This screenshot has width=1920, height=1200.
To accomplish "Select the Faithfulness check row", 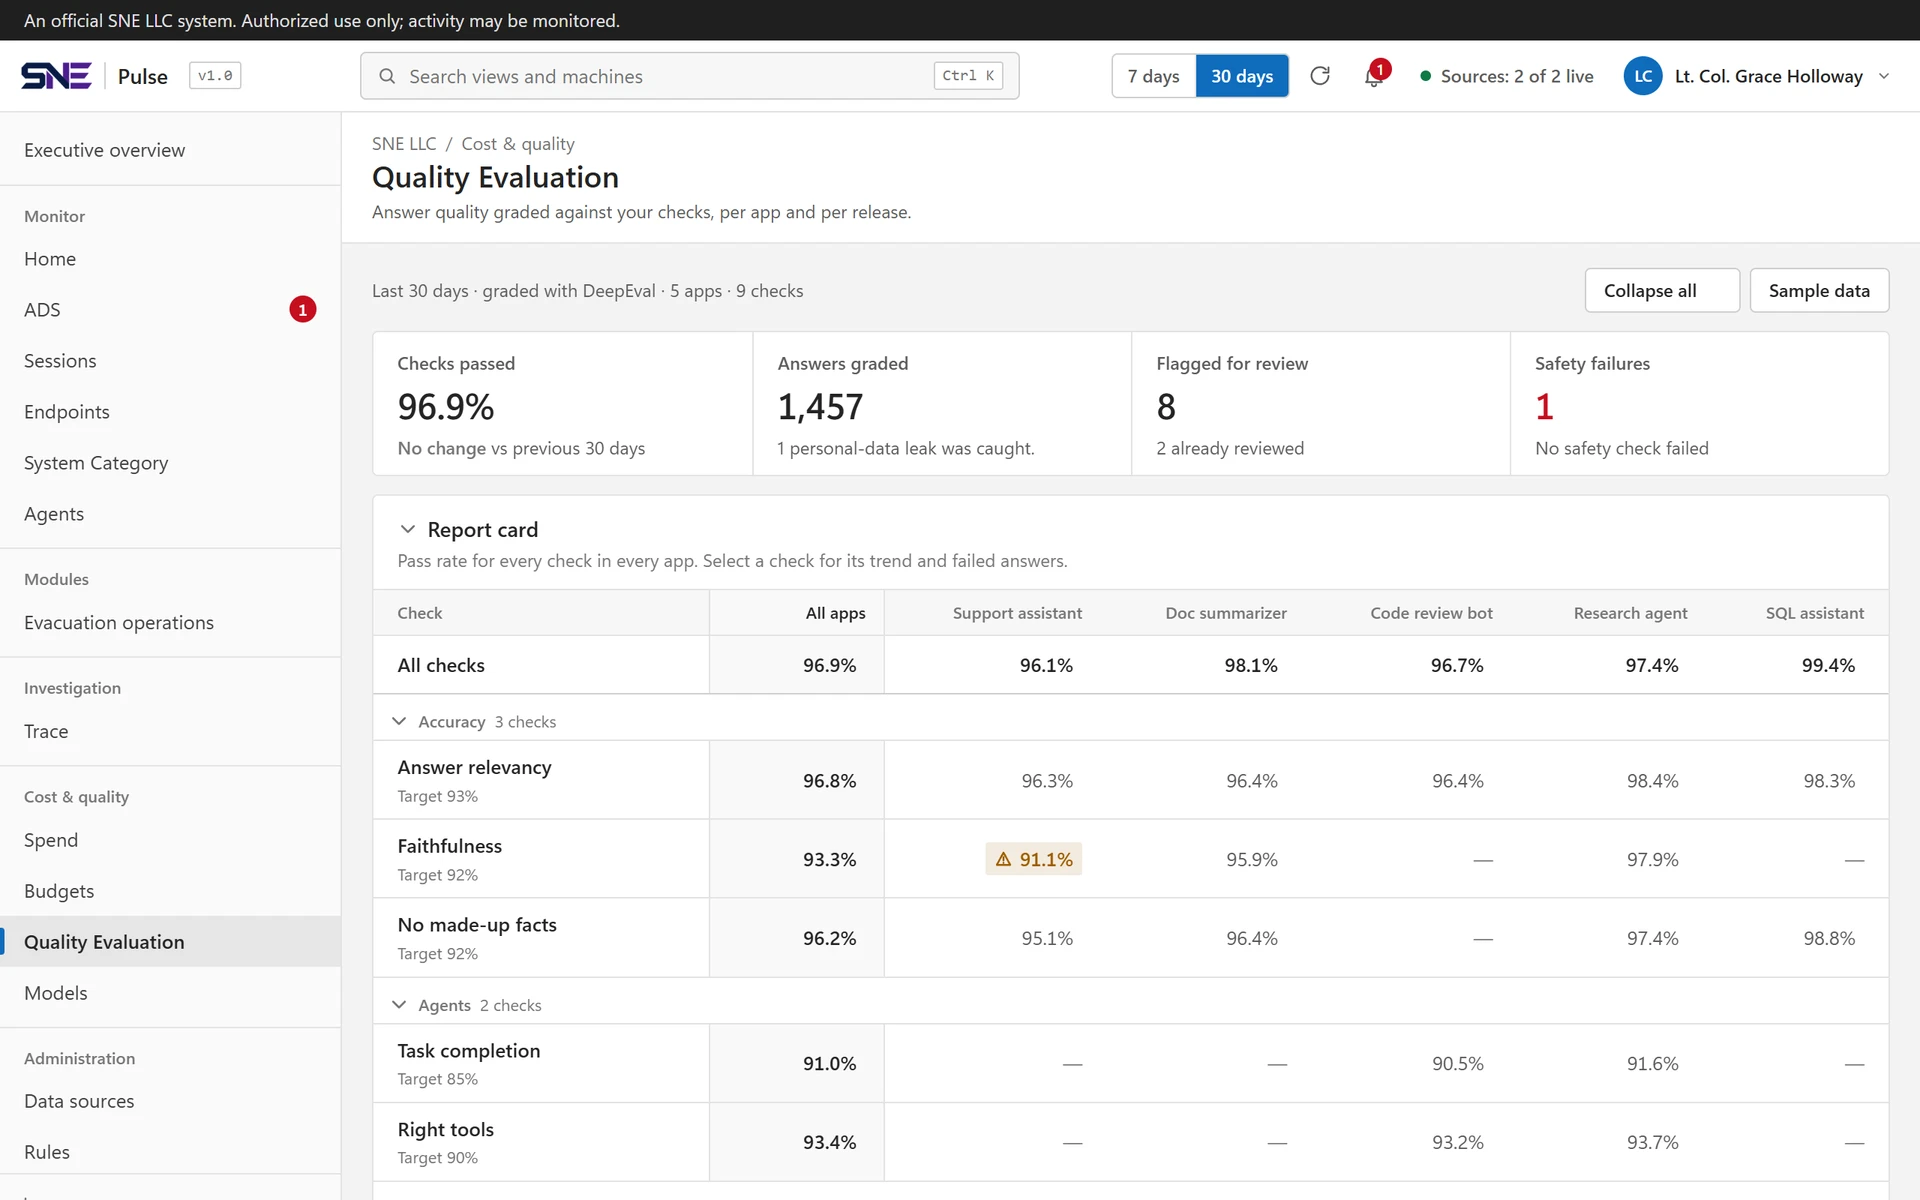I will coord(1130,859).
